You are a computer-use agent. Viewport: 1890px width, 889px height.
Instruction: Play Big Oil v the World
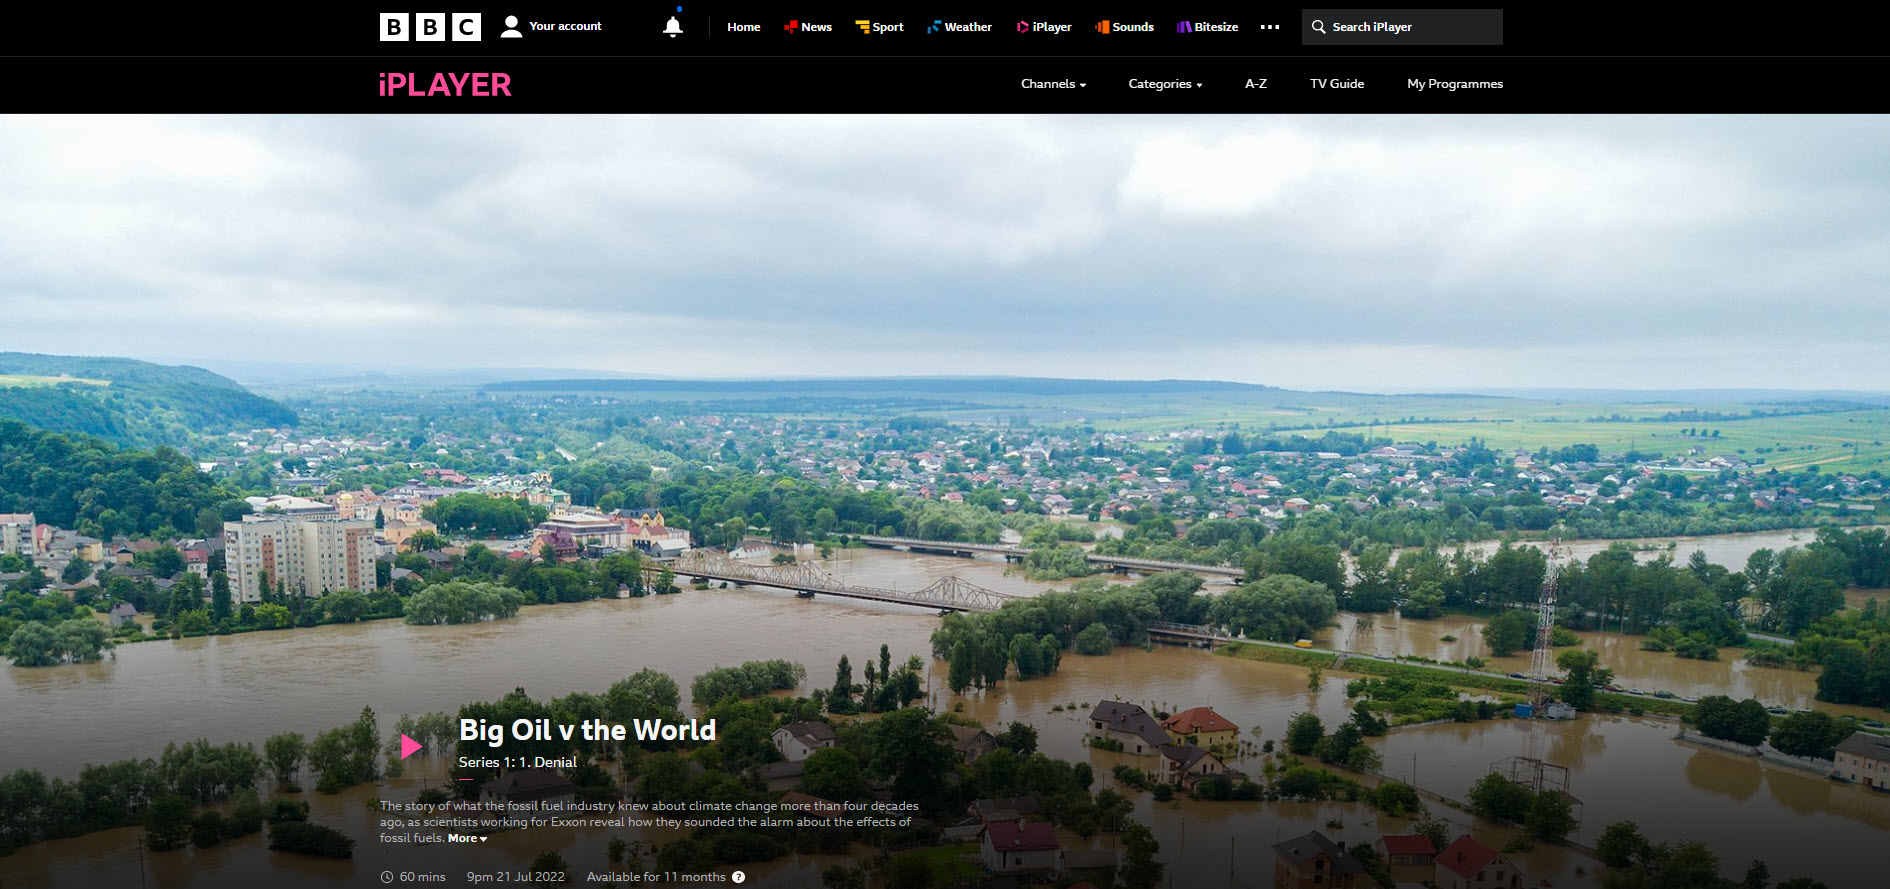pyautogui.click(x=410, y=746)
